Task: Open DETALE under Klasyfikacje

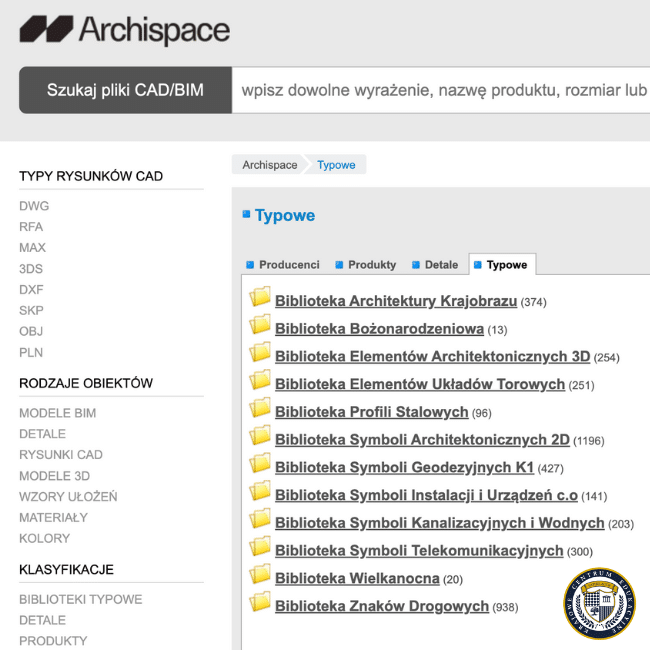Action: coord(42,620)
